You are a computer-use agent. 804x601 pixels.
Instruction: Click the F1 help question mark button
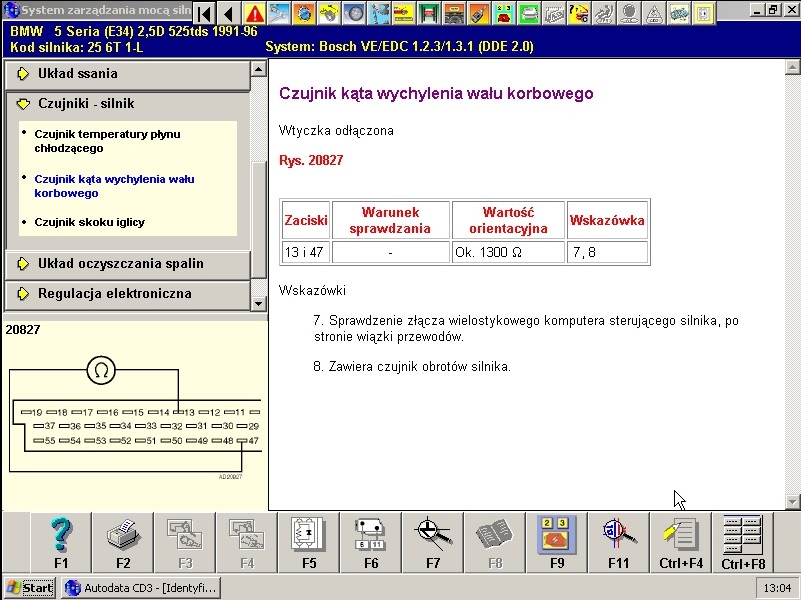pyautogui.click(x=61, y=541)
